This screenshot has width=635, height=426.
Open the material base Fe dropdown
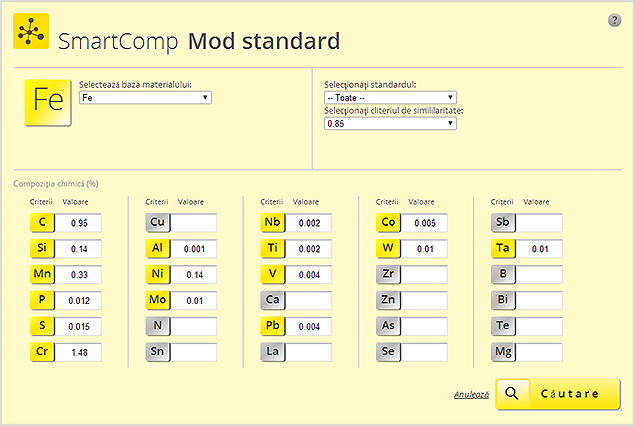[x=145, y=98]
